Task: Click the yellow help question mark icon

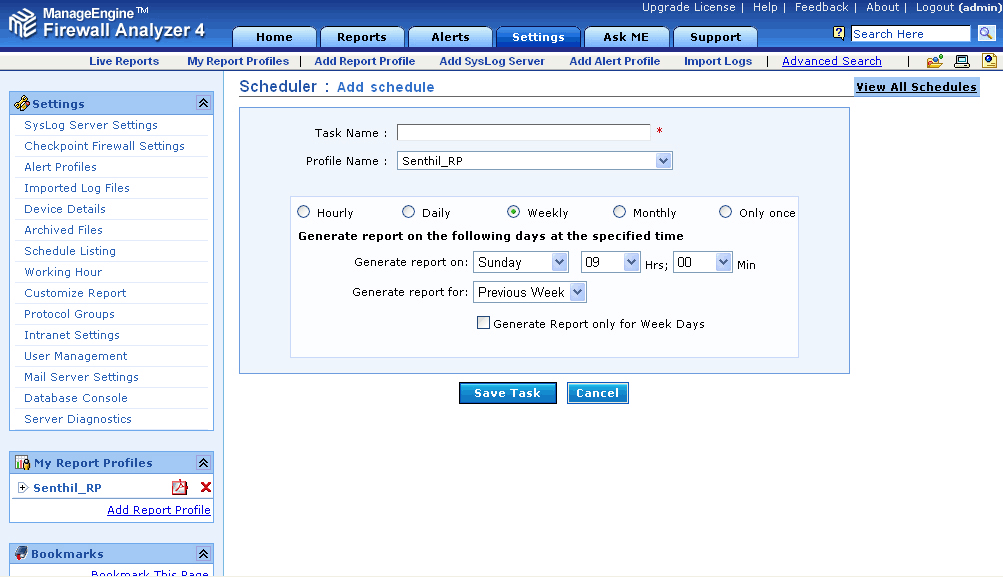Action: [x=839, y=33]
